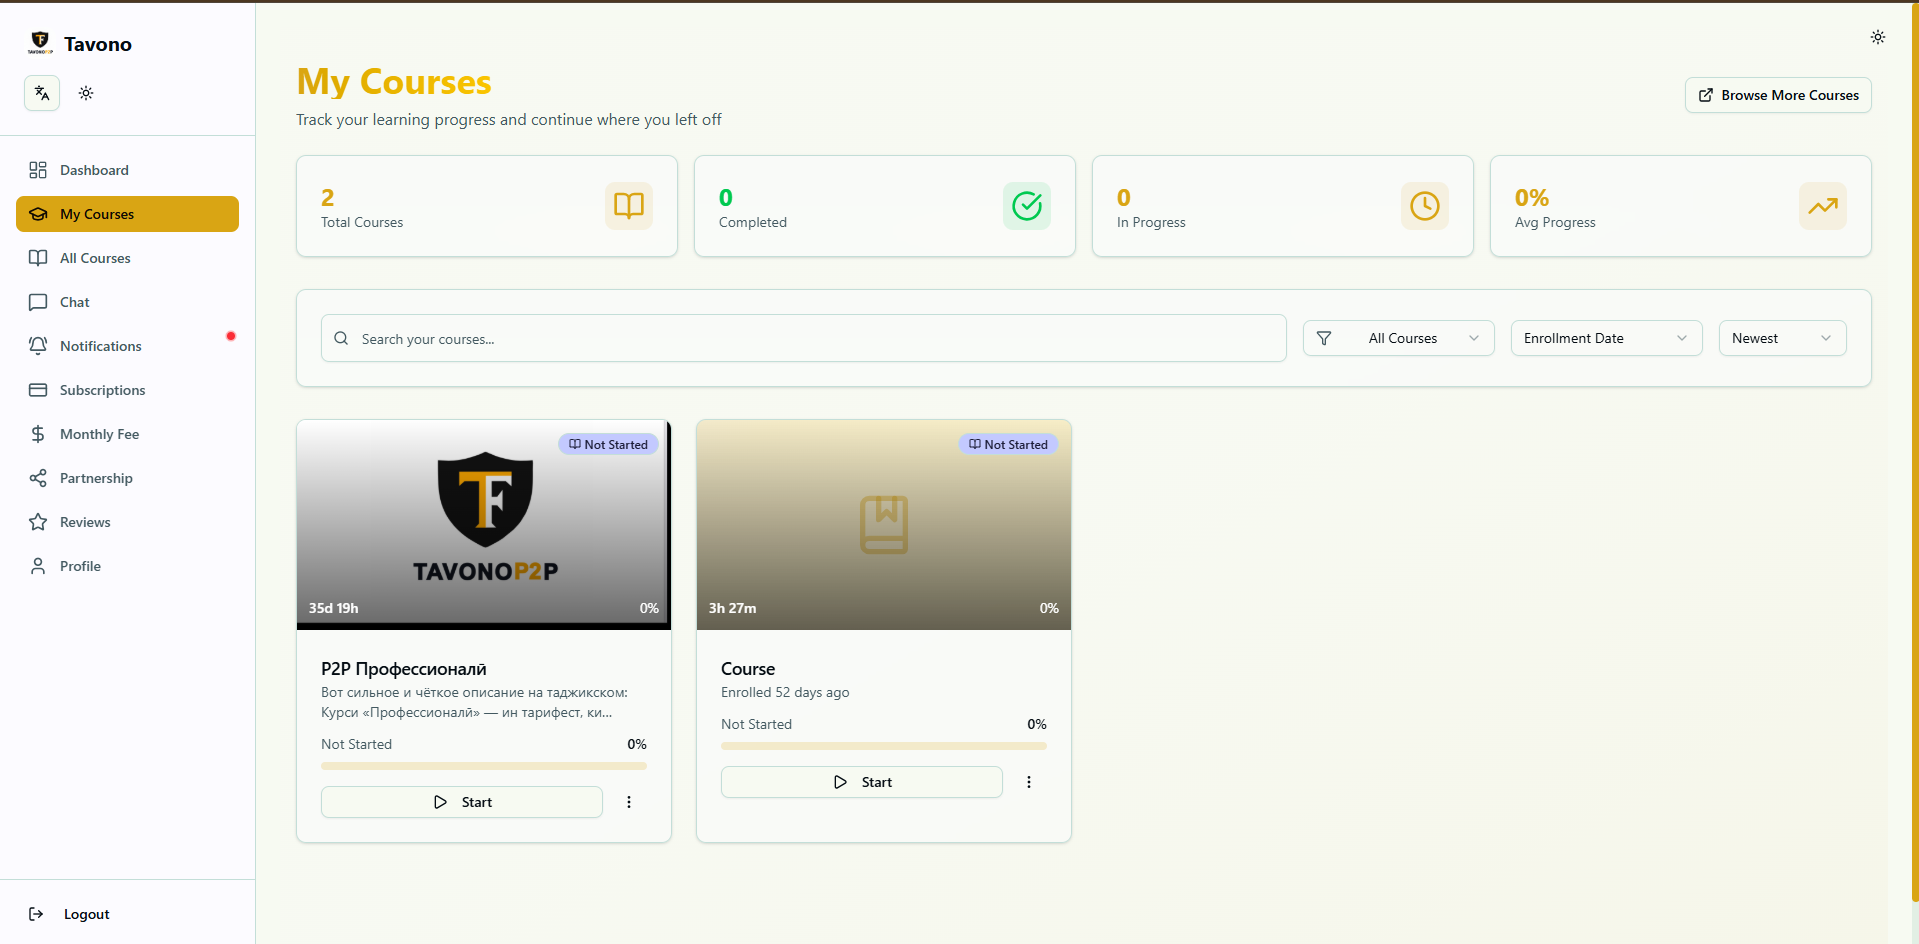
Task: Select My Courses sidebar item
Action: [x=127, y=214]
